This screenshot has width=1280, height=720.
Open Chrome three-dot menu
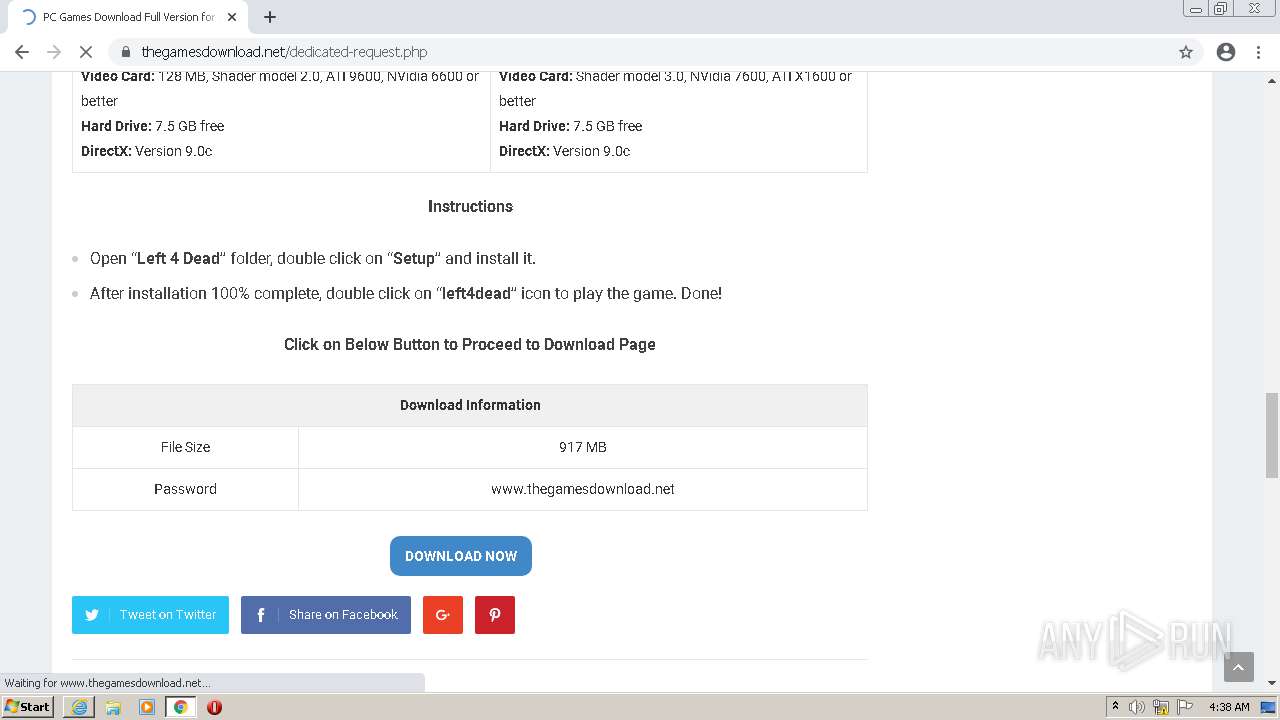(x=1258, y=52)
